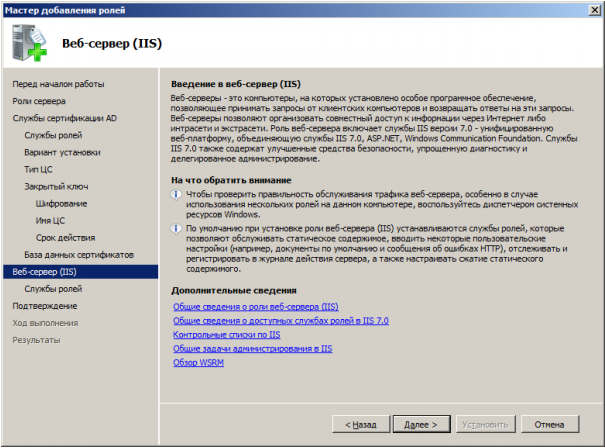This screenshot has height=448, width=605.
Task: Go back with the '< Назад' button
Action: coord(361,424)
